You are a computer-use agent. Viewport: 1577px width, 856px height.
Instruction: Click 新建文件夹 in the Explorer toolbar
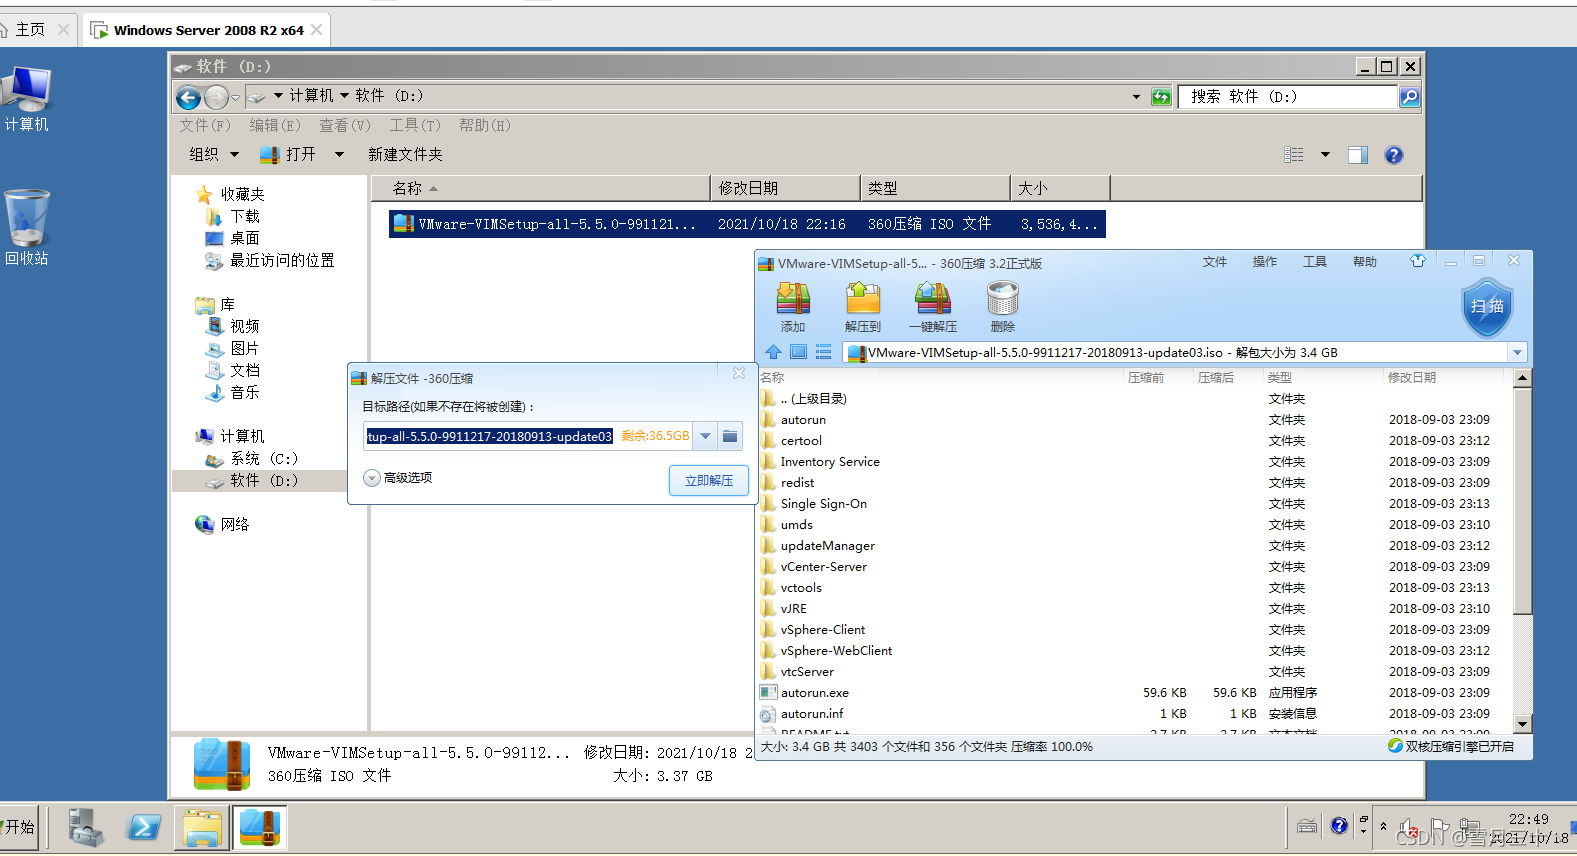[405, 155]
